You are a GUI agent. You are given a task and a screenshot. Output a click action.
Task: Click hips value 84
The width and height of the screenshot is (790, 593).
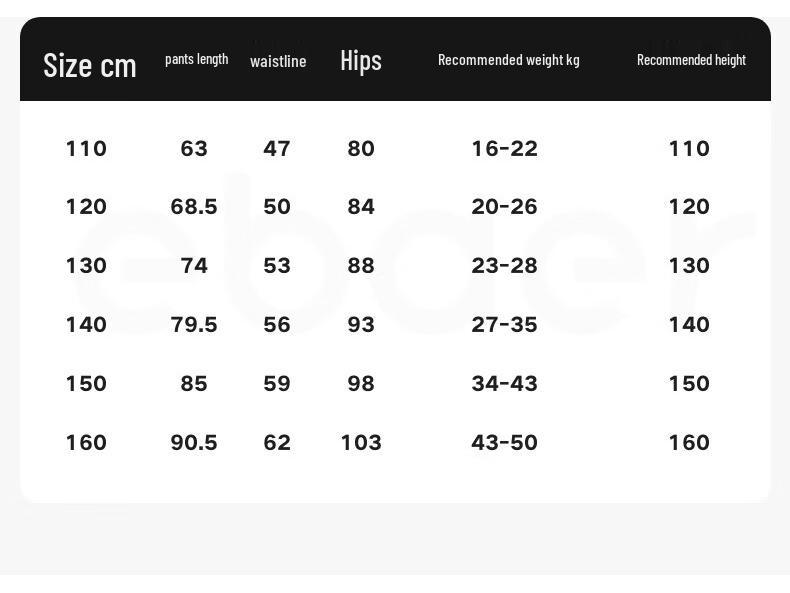(x=361, y=207)
